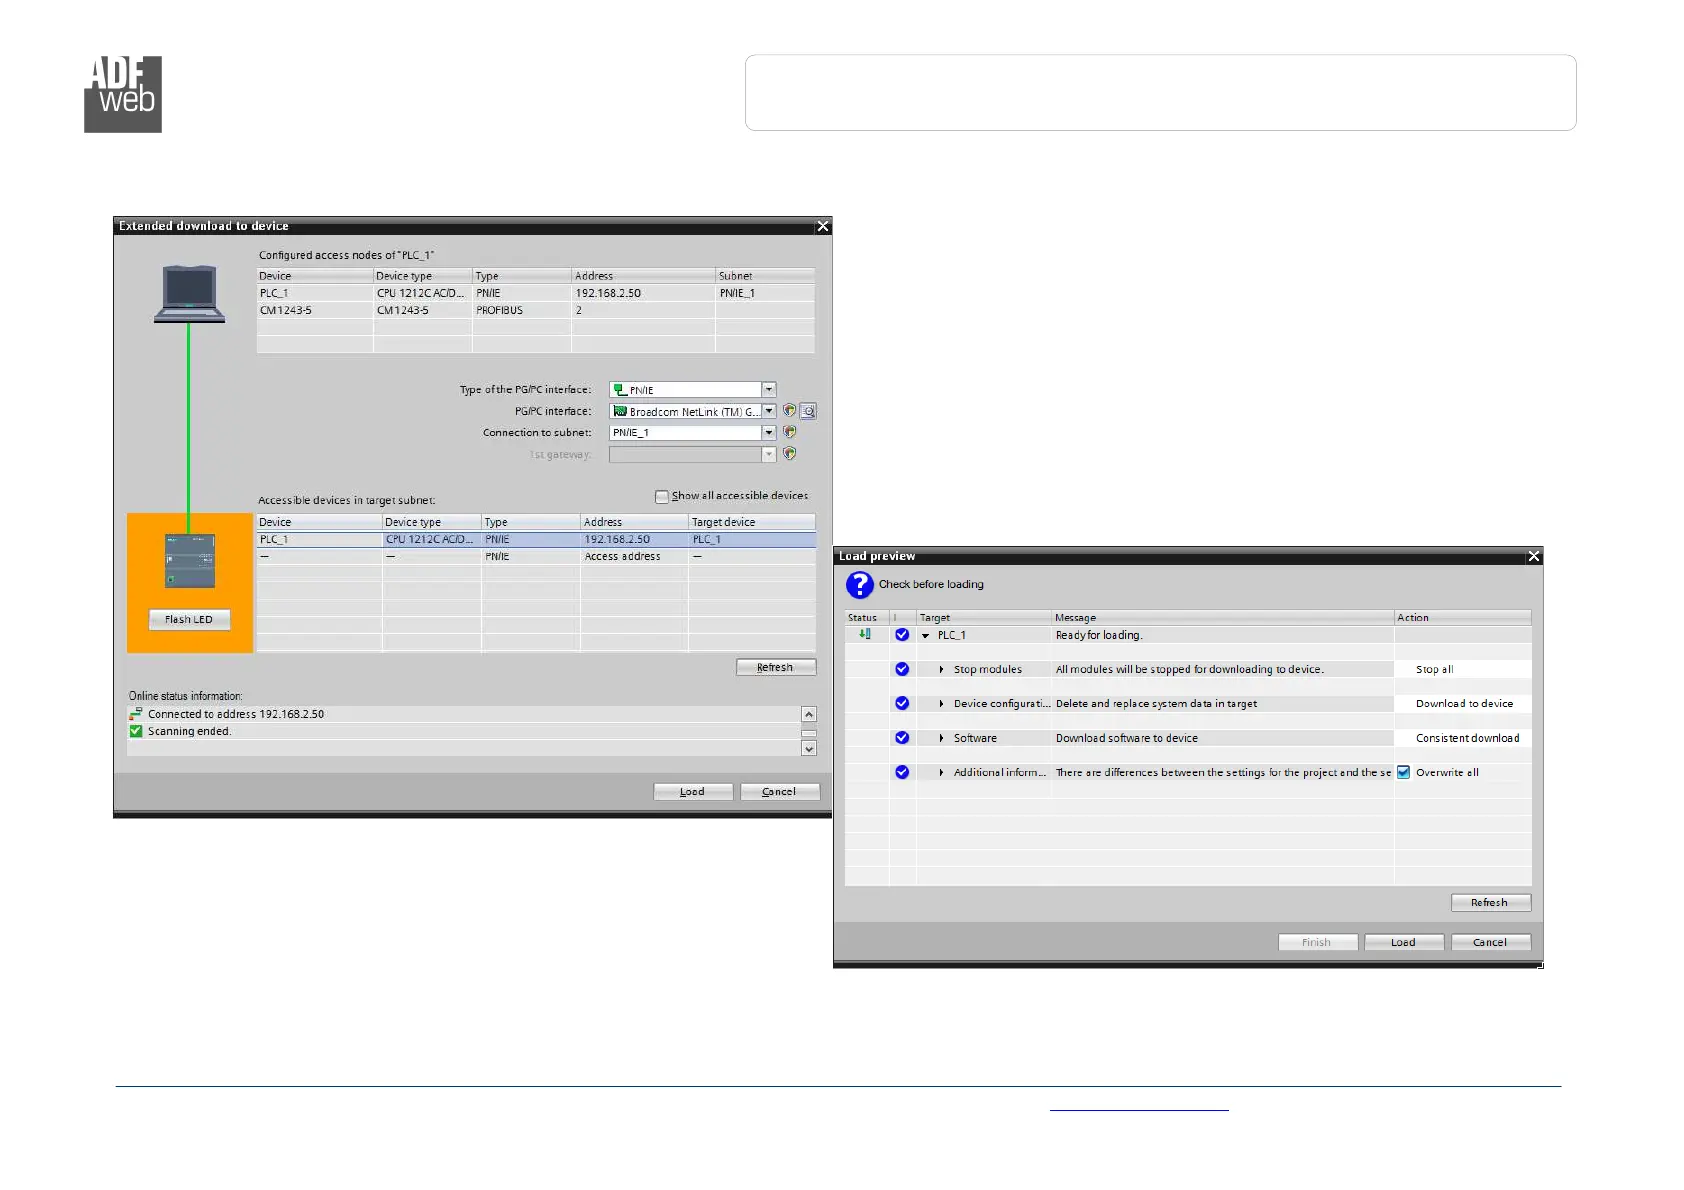Uncheck the Overwrite all checkbox
The height and width of the screenshot is (1190, 1684).
(x=1404, y=772)
